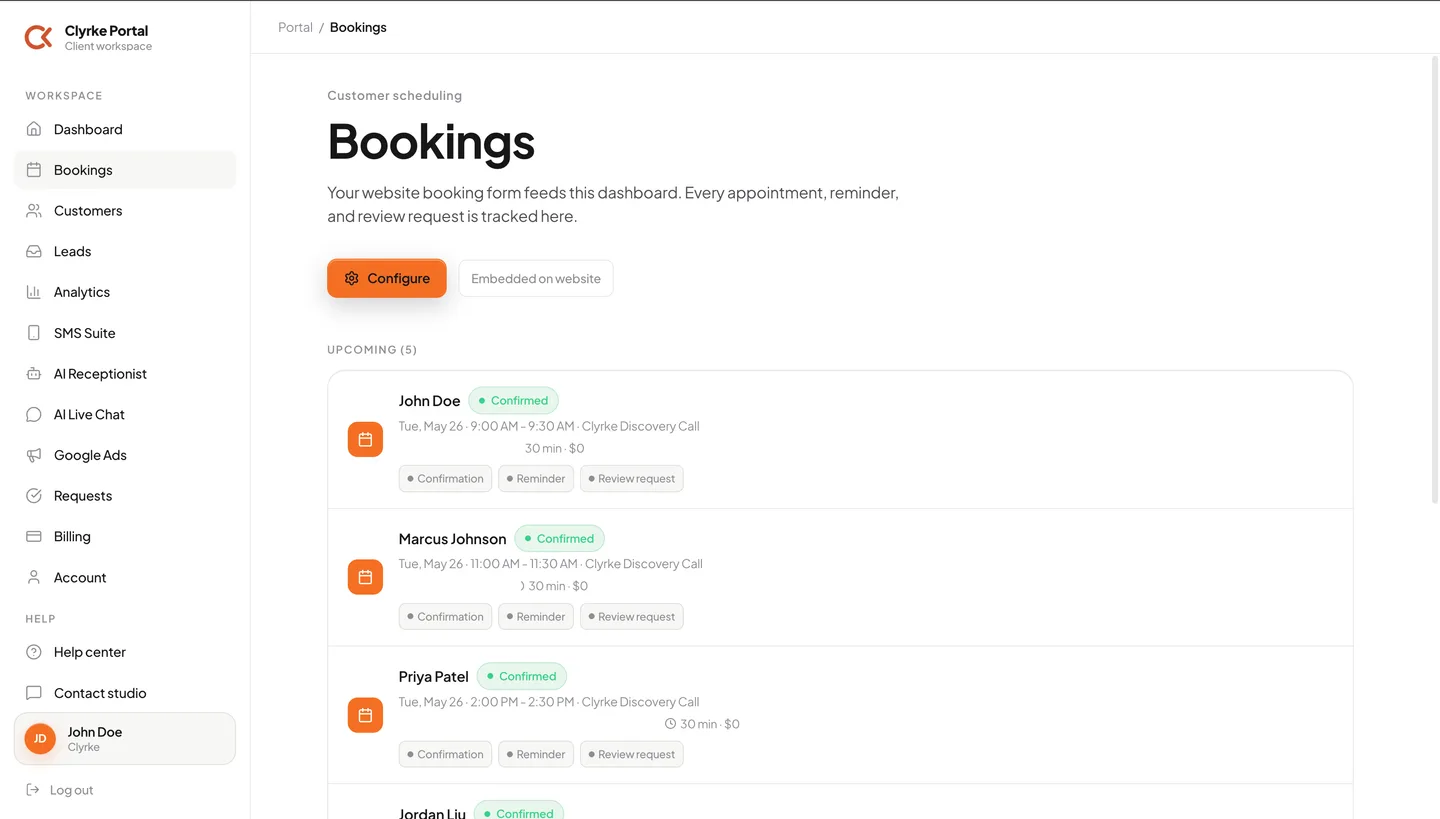
Task: Go to Google Ads
Action: (x=125, y=455)
